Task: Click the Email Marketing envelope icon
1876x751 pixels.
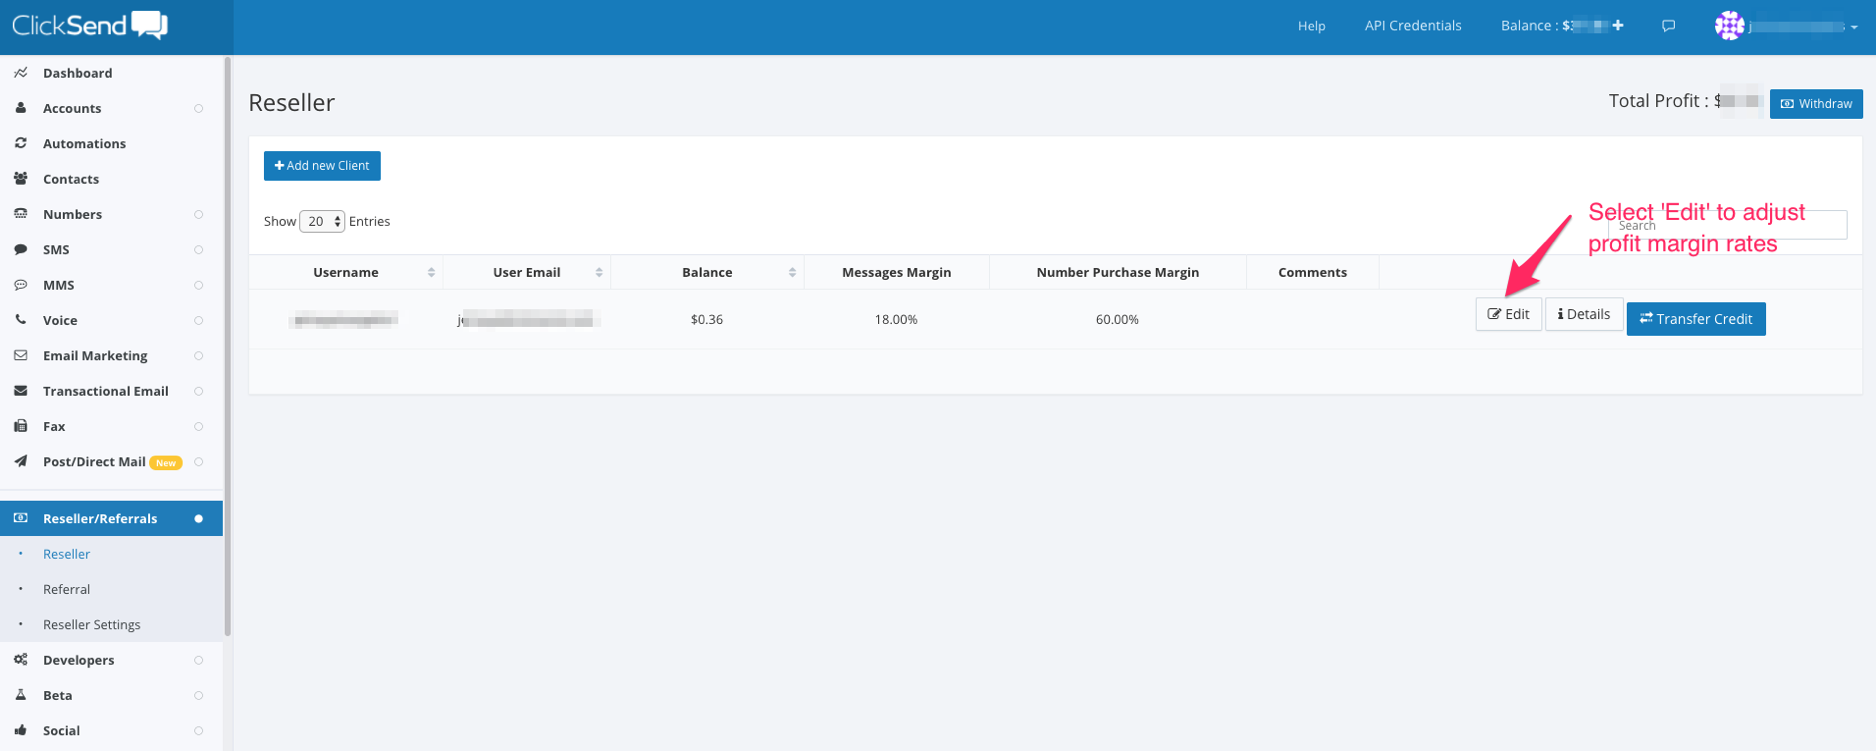Action: pyautogui.click(x=21, y=355)
